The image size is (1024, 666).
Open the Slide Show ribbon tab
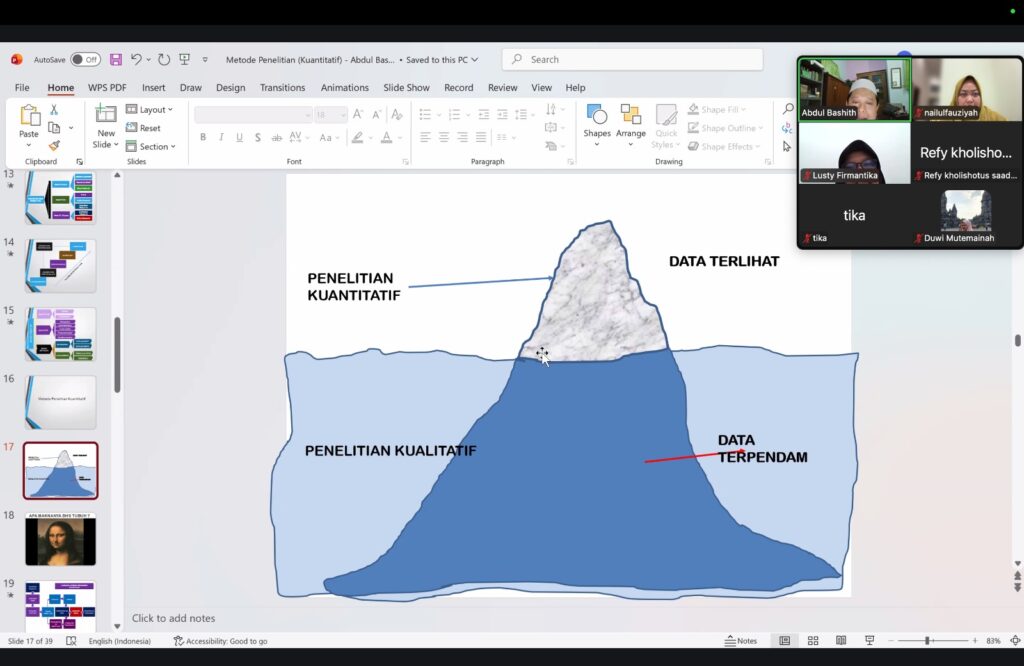pos(406,88)
